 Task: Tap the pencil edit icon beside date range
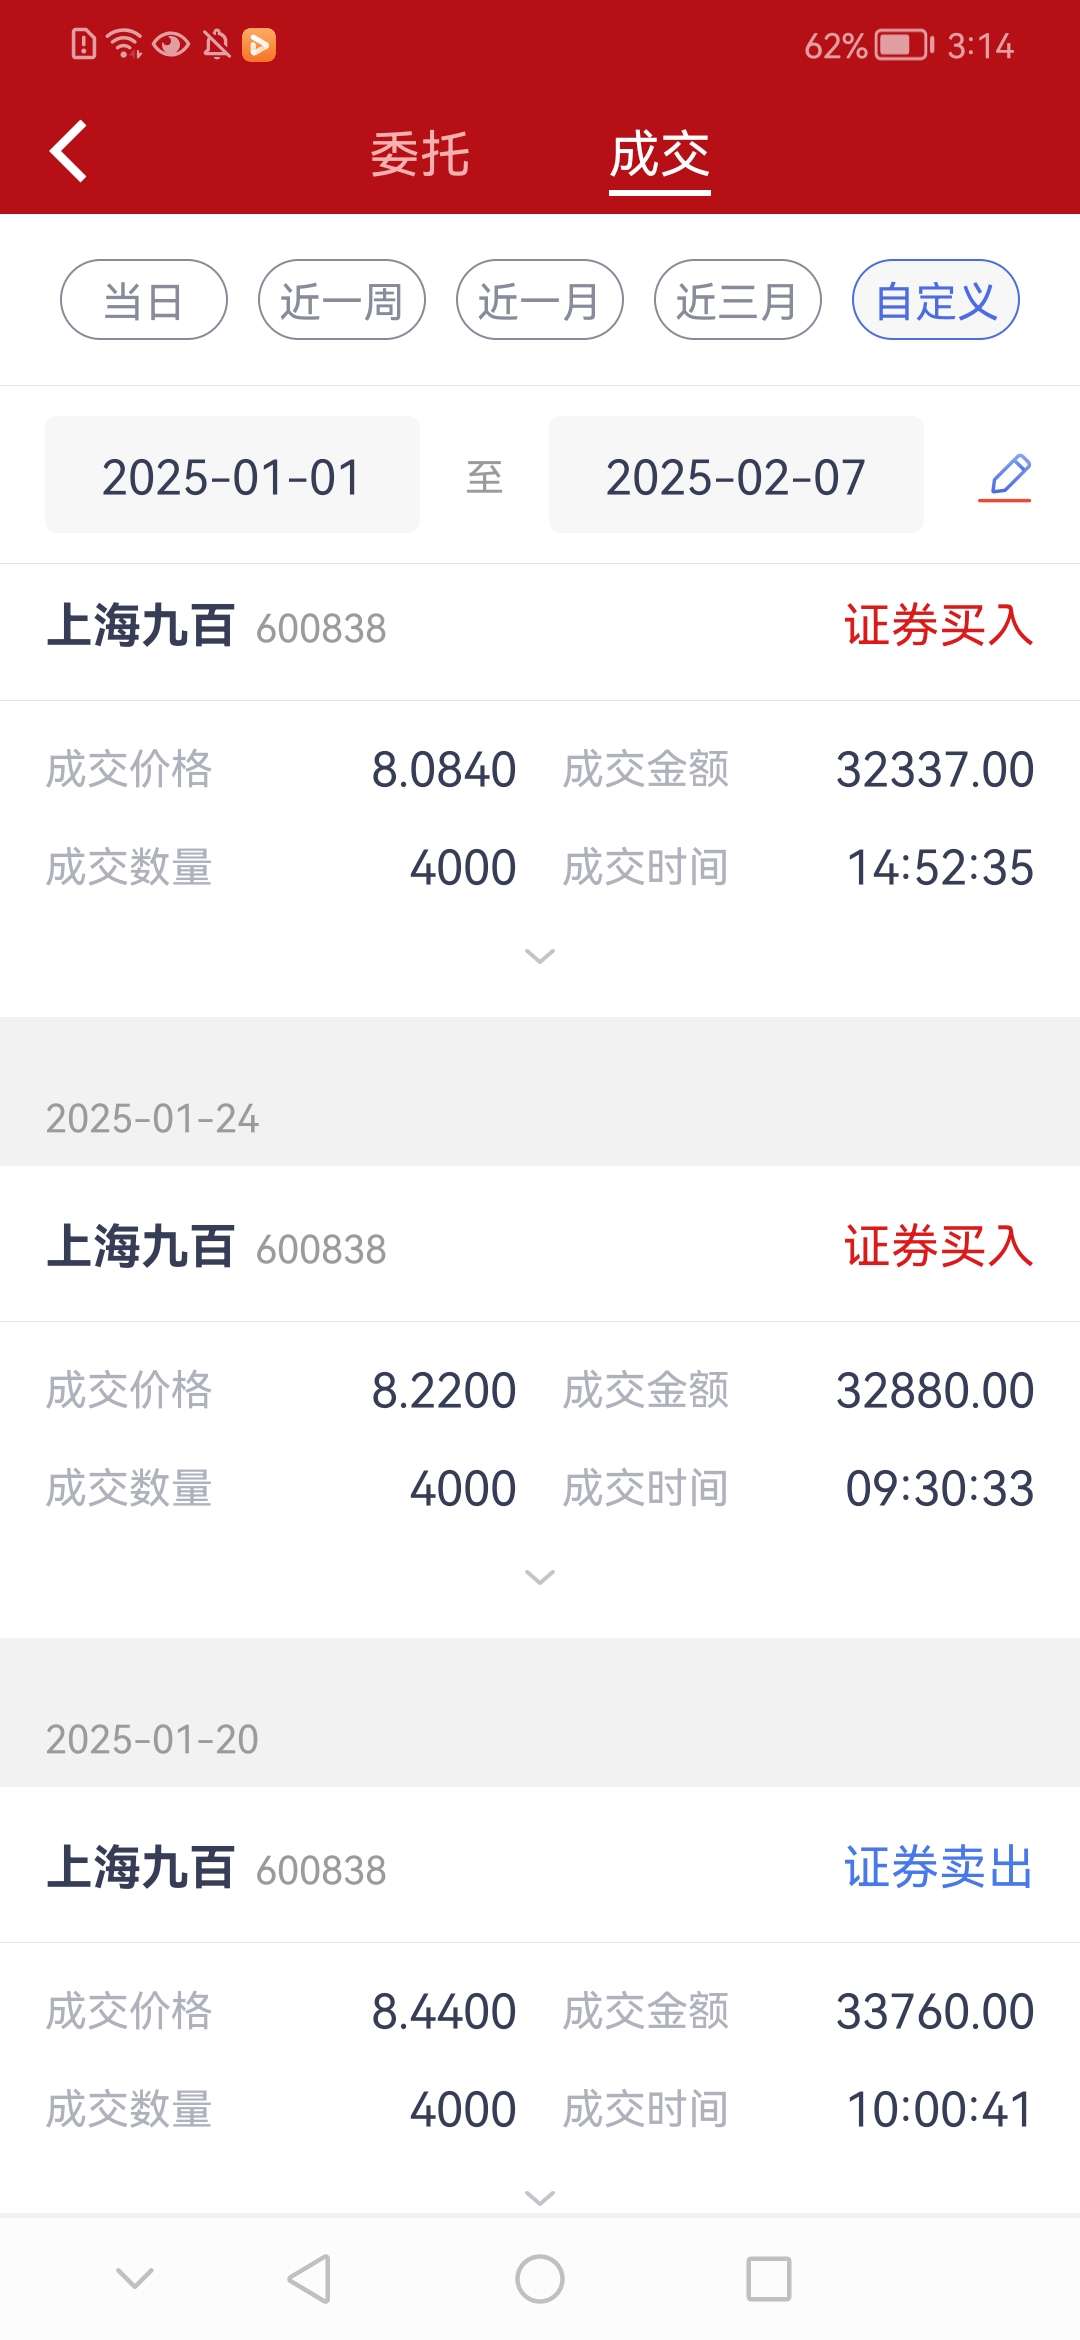click(x=1005, y=477)
